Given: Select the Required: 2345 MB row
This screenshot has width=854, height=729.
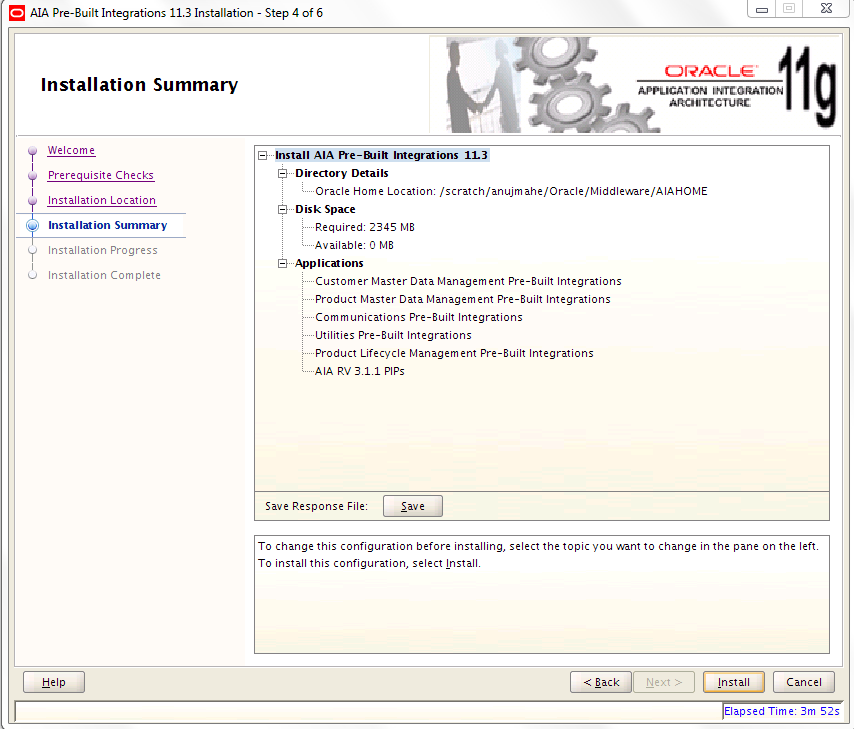Looking at the screenshot, I should click(x=365, y=227).
